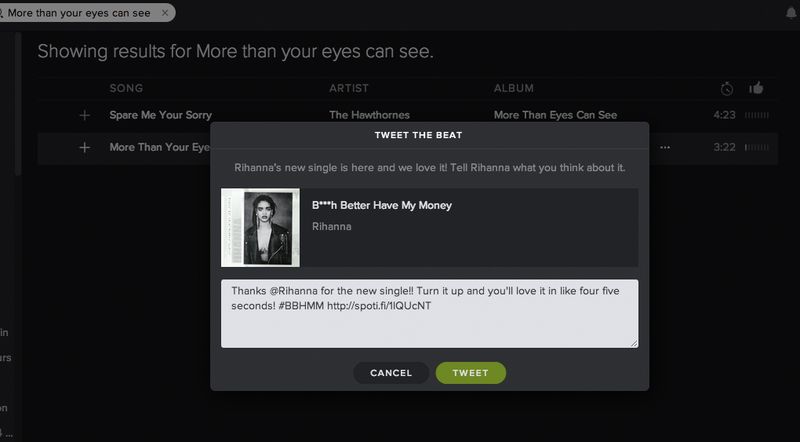Sort by the duration clock icon
Screen dimensions: 800x442
tap(727, 88)
